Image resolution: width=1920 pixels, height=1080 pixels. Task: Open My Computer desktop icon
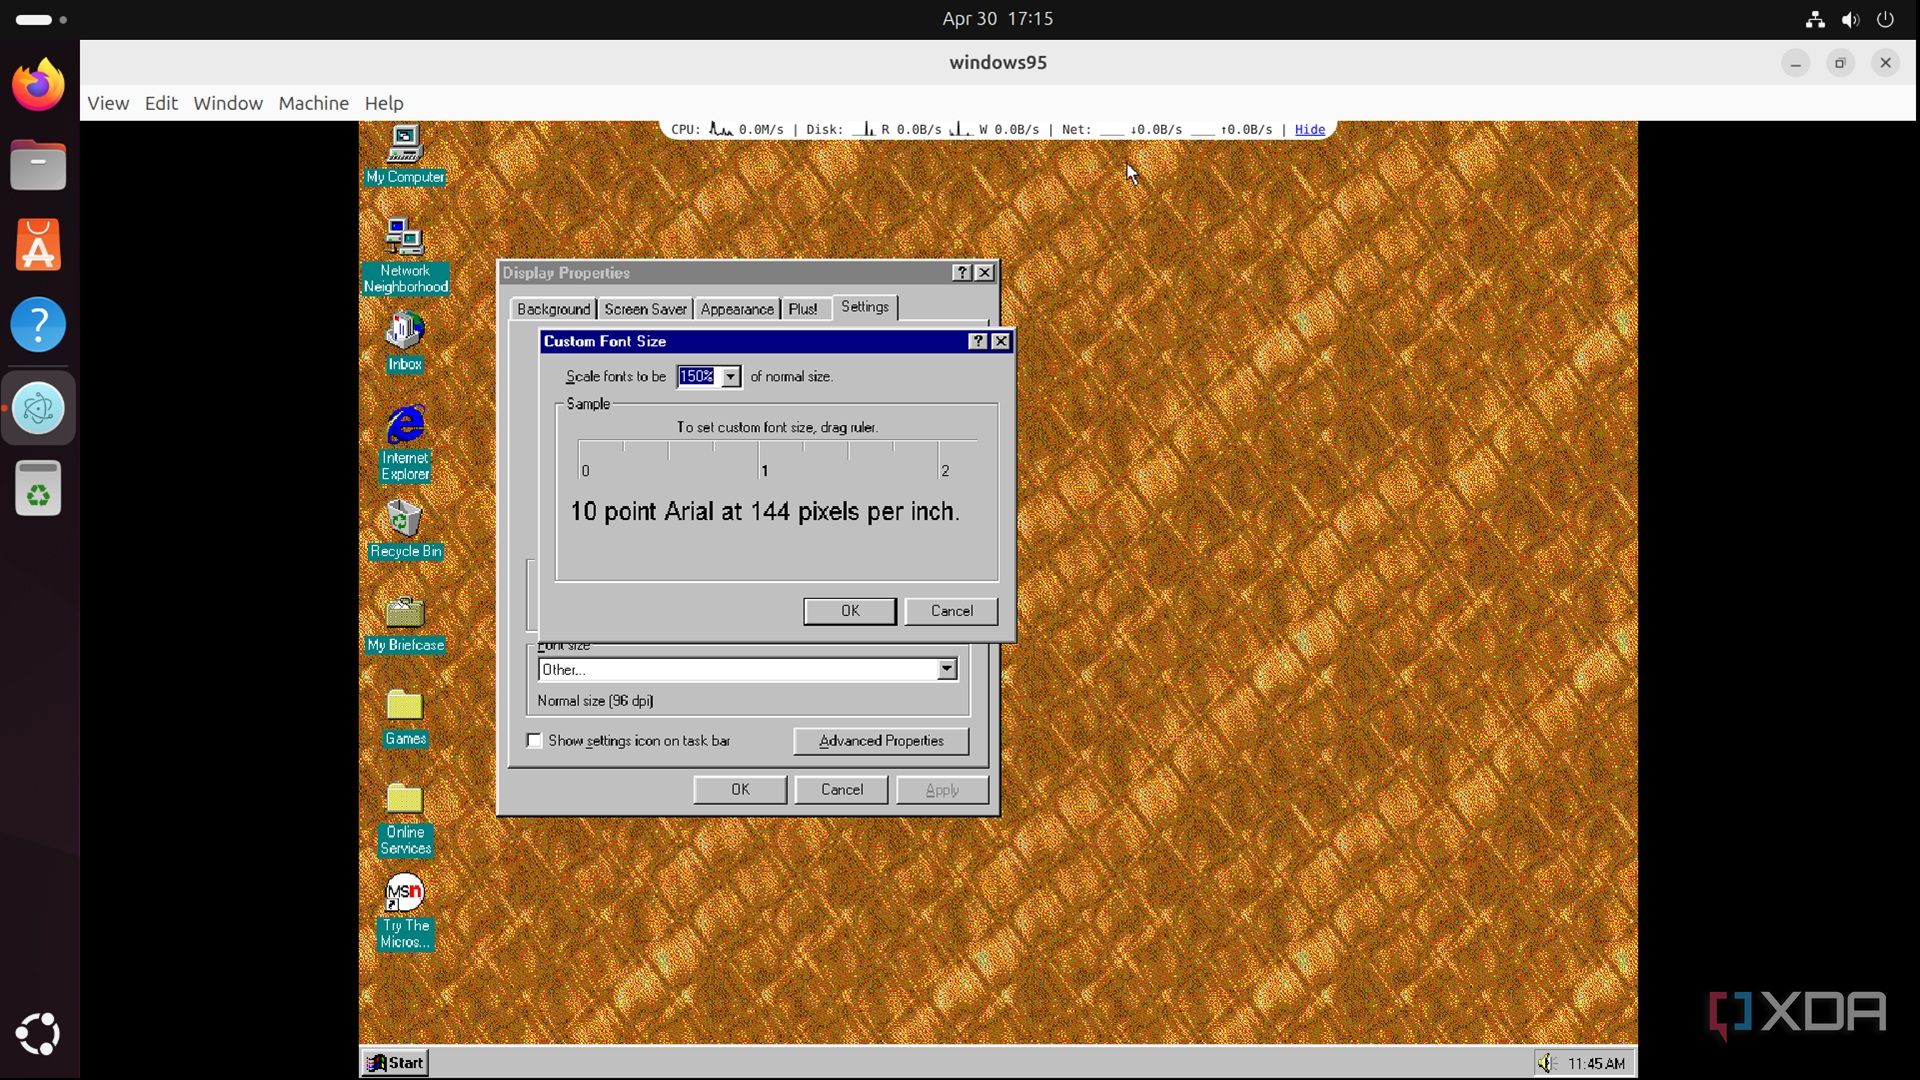point(405,155)
